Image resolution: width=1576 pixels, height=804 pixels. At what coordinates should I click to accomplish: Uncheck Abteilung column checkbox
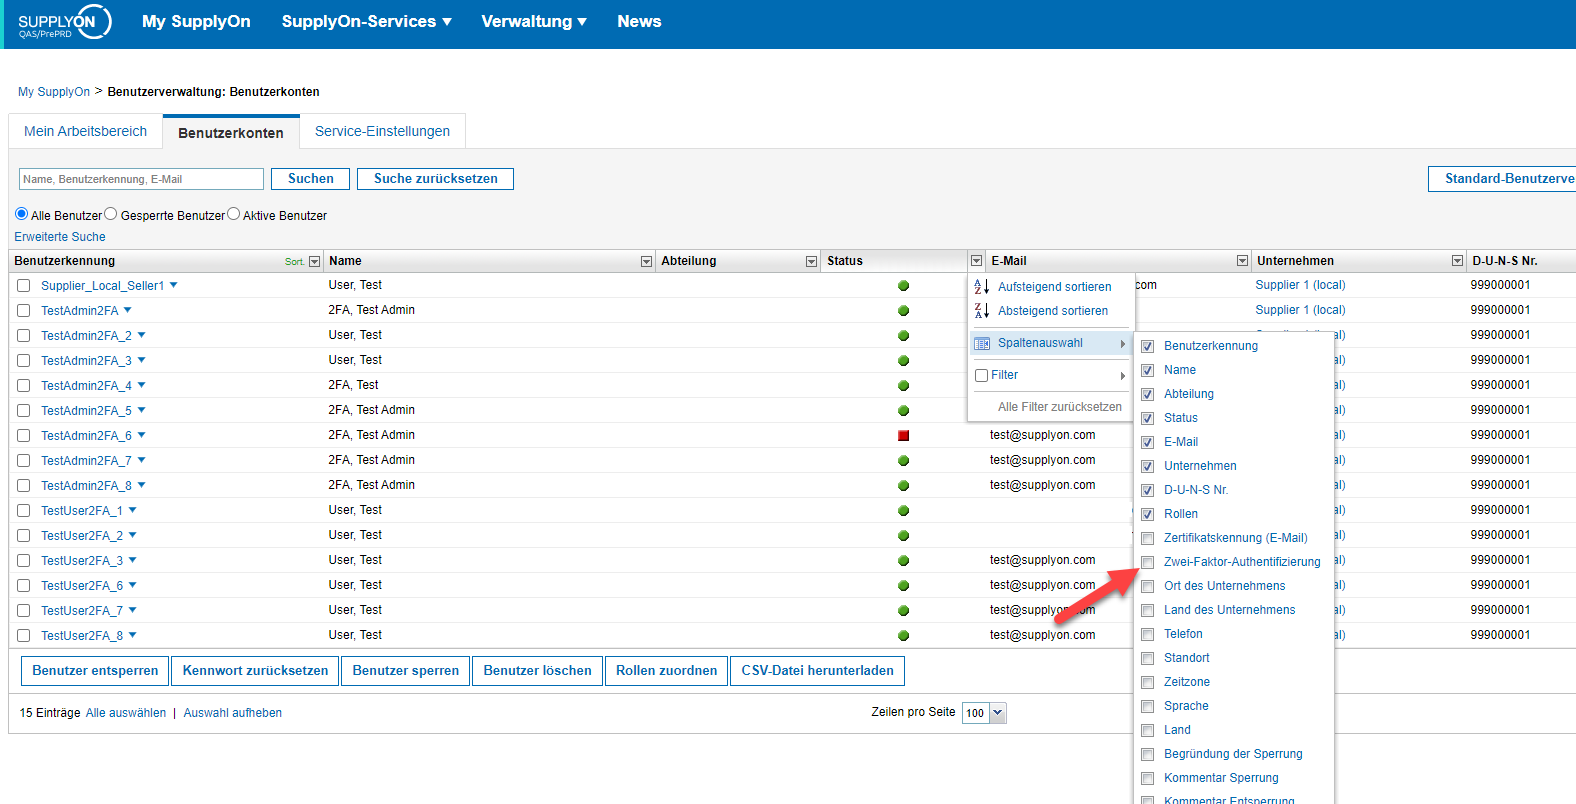tap(1148, 394)
